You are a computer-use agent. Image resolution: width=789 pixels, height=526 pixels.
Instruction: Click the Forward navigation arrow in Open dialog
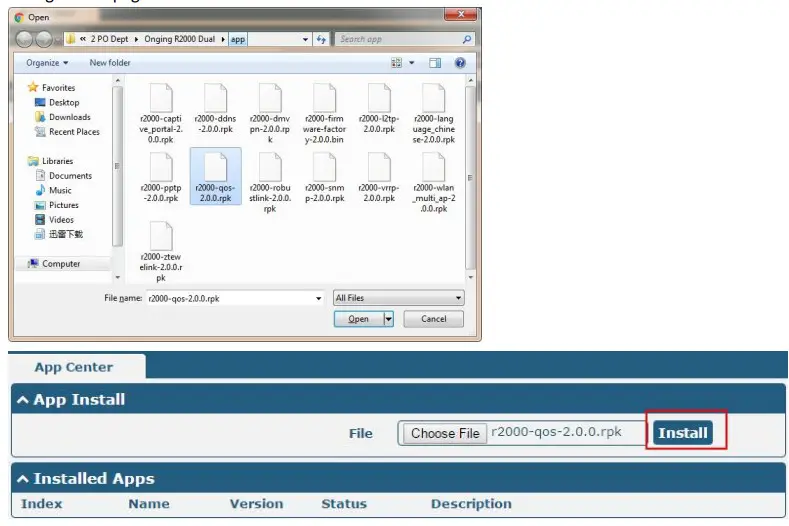click(x=44, y=39)
